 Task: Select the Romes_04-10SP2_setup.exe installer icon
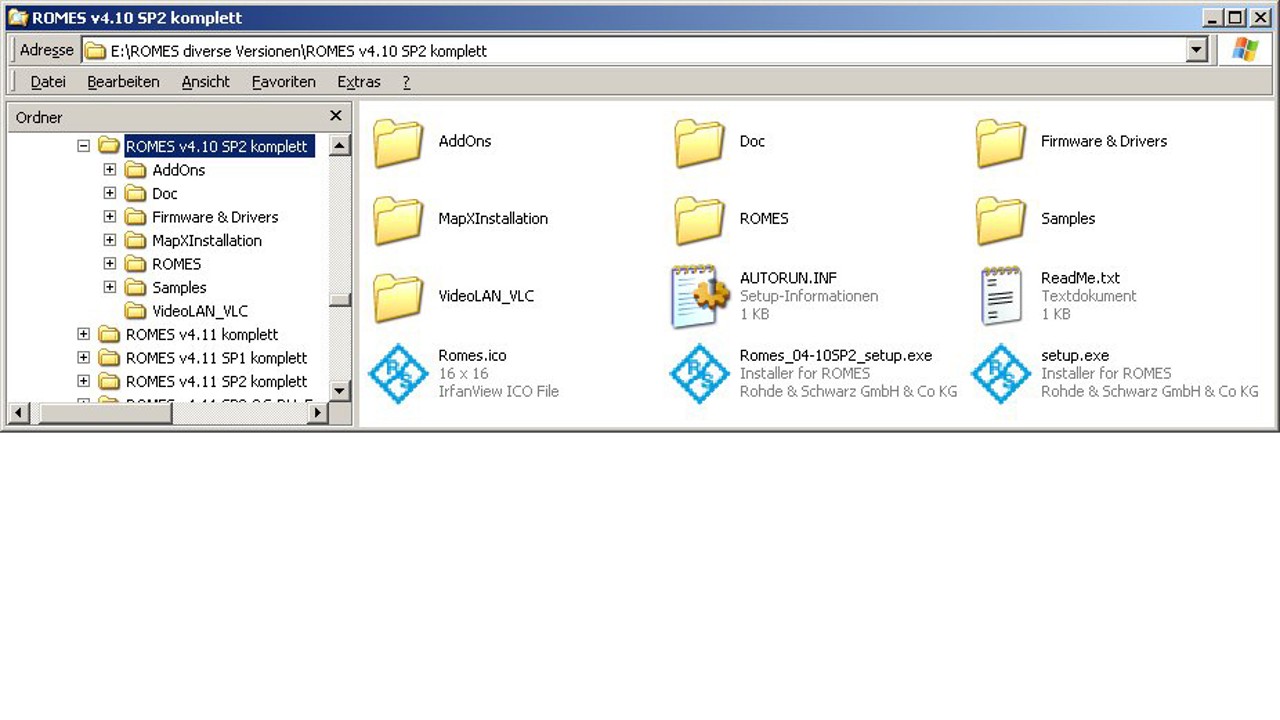(x=699, y=374)
